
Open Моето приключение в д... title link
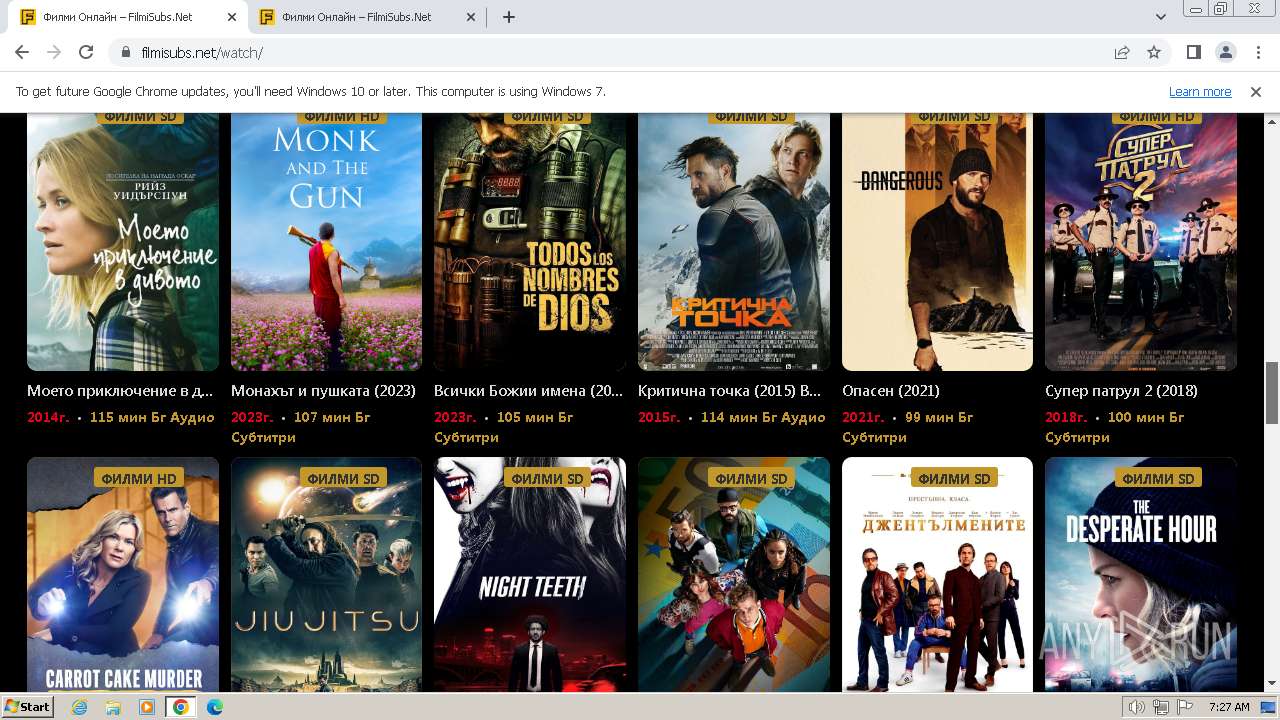120,391
